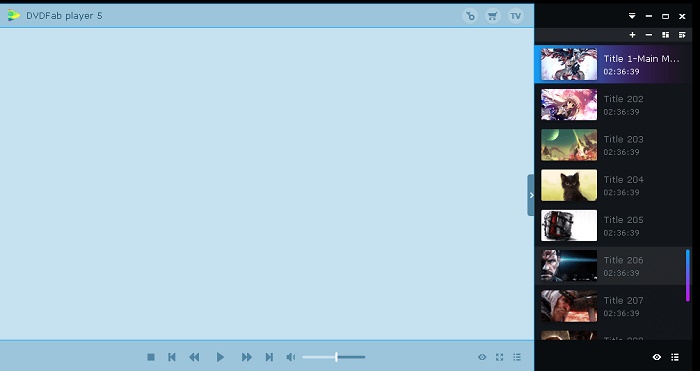
Task: Toggle eye icon in player control bar
Action: pos(482,357)
